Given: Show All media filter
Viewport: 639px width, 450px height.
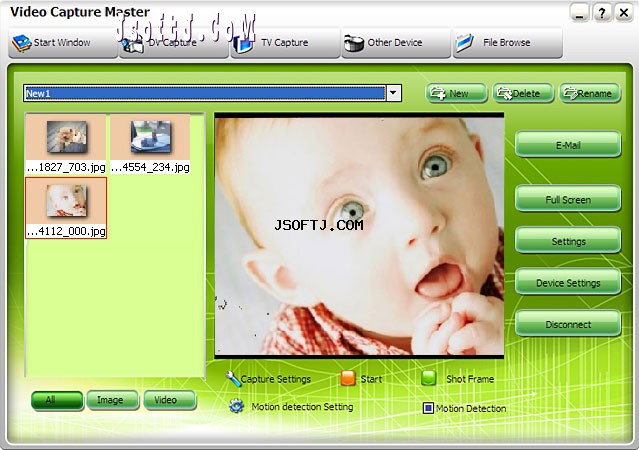Looking at the screenshot, I should coord(57,400).
